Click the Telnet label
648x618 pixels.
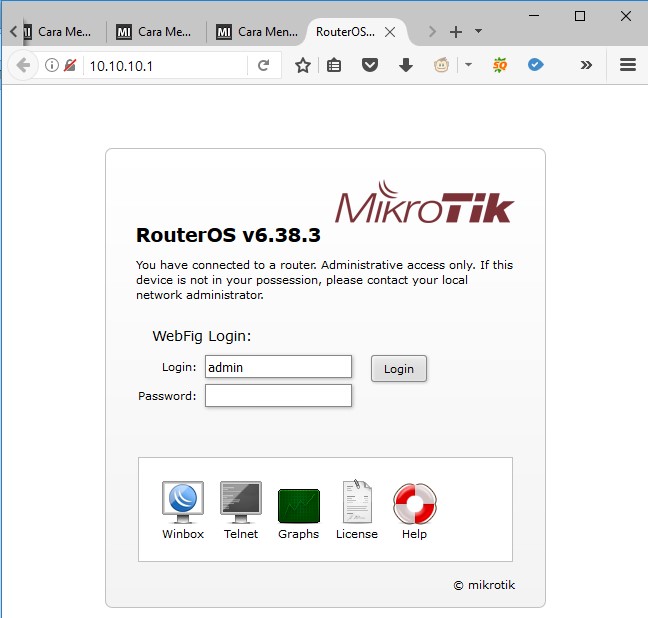[x=241, y=534]
